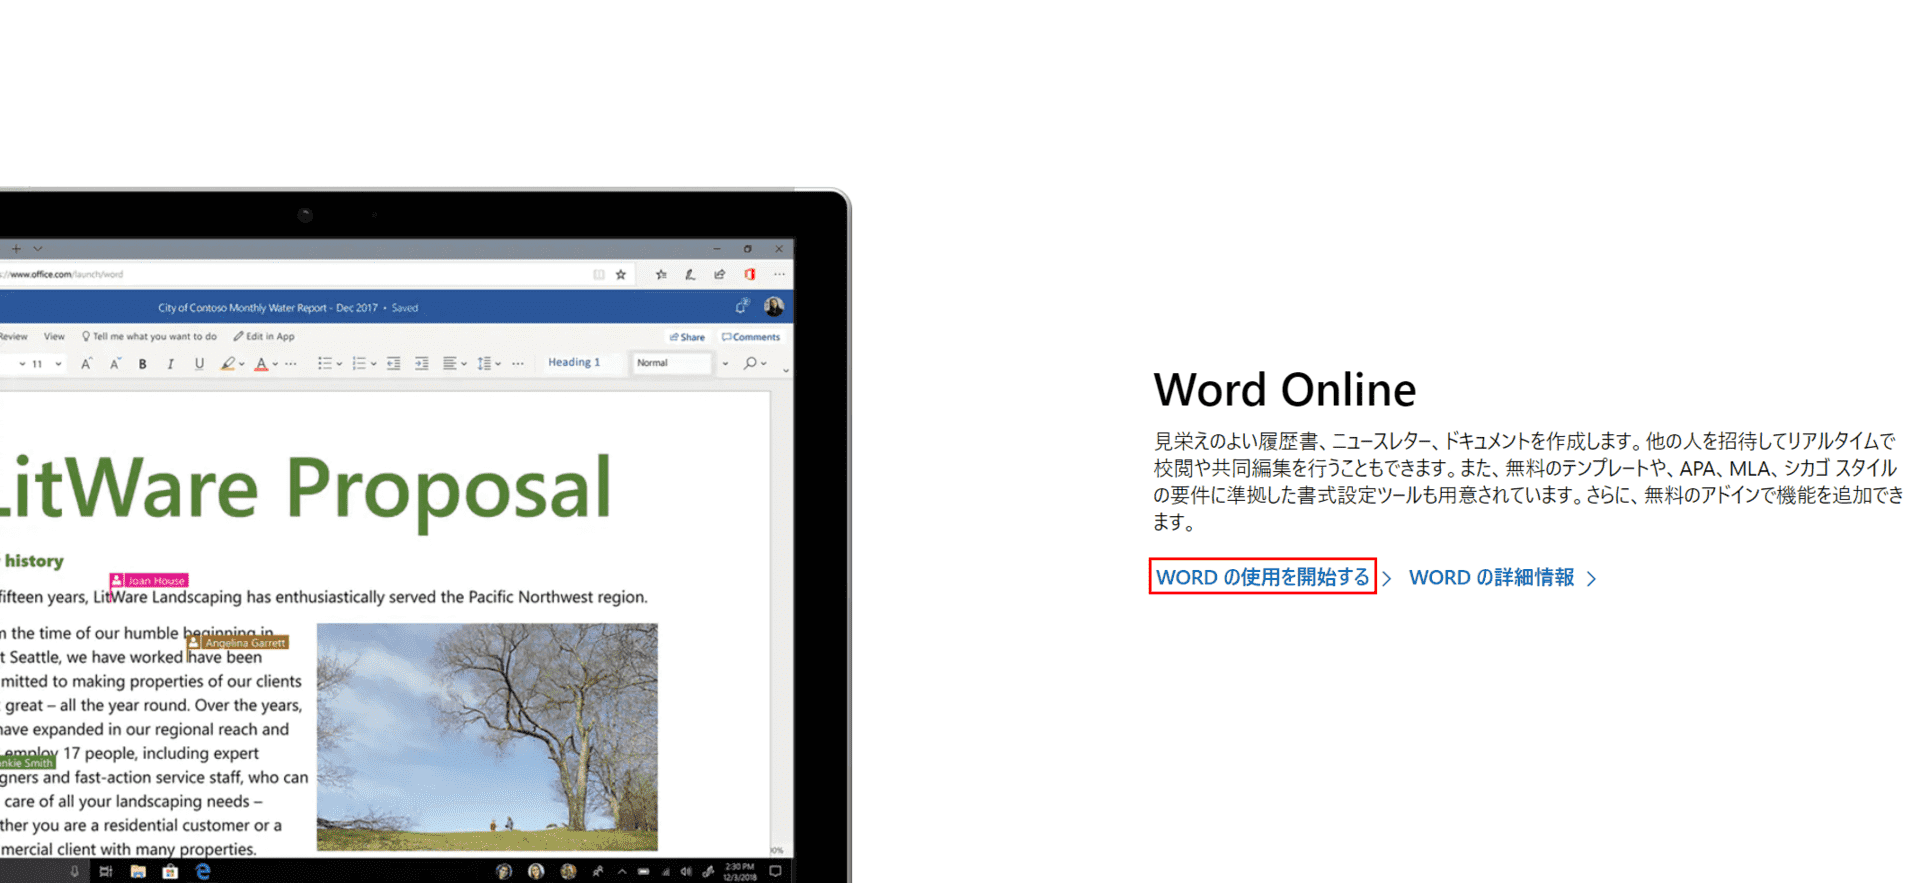Expand the highlight color dropdown arrow

pyautogui.click(x=242, y=364)
